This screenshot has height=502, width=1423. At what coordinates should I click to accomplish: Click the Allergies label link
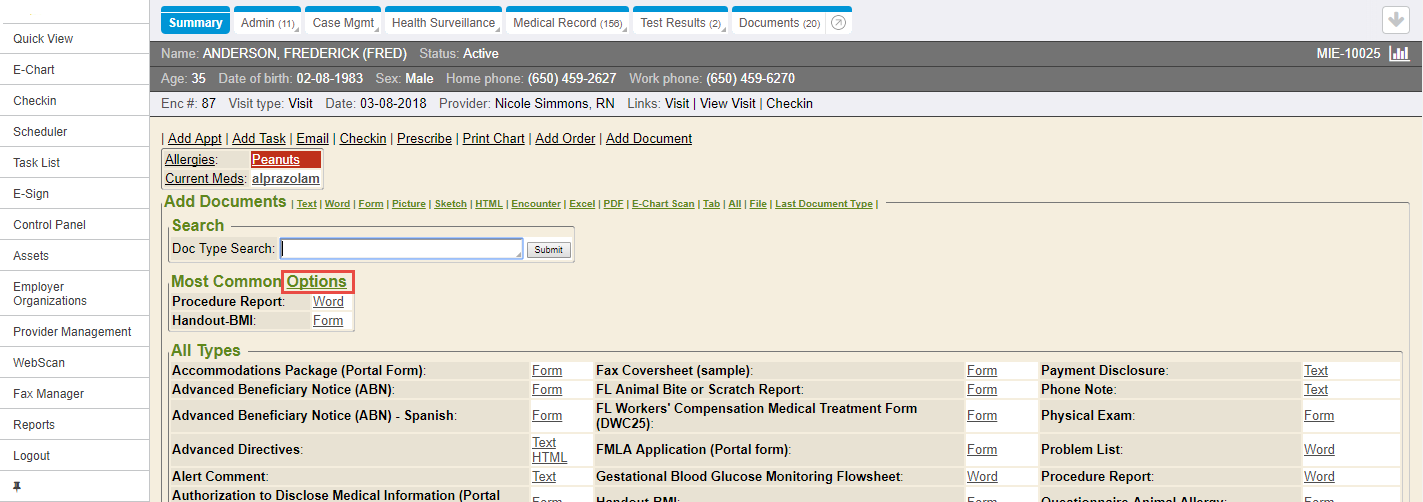[190, 160]
